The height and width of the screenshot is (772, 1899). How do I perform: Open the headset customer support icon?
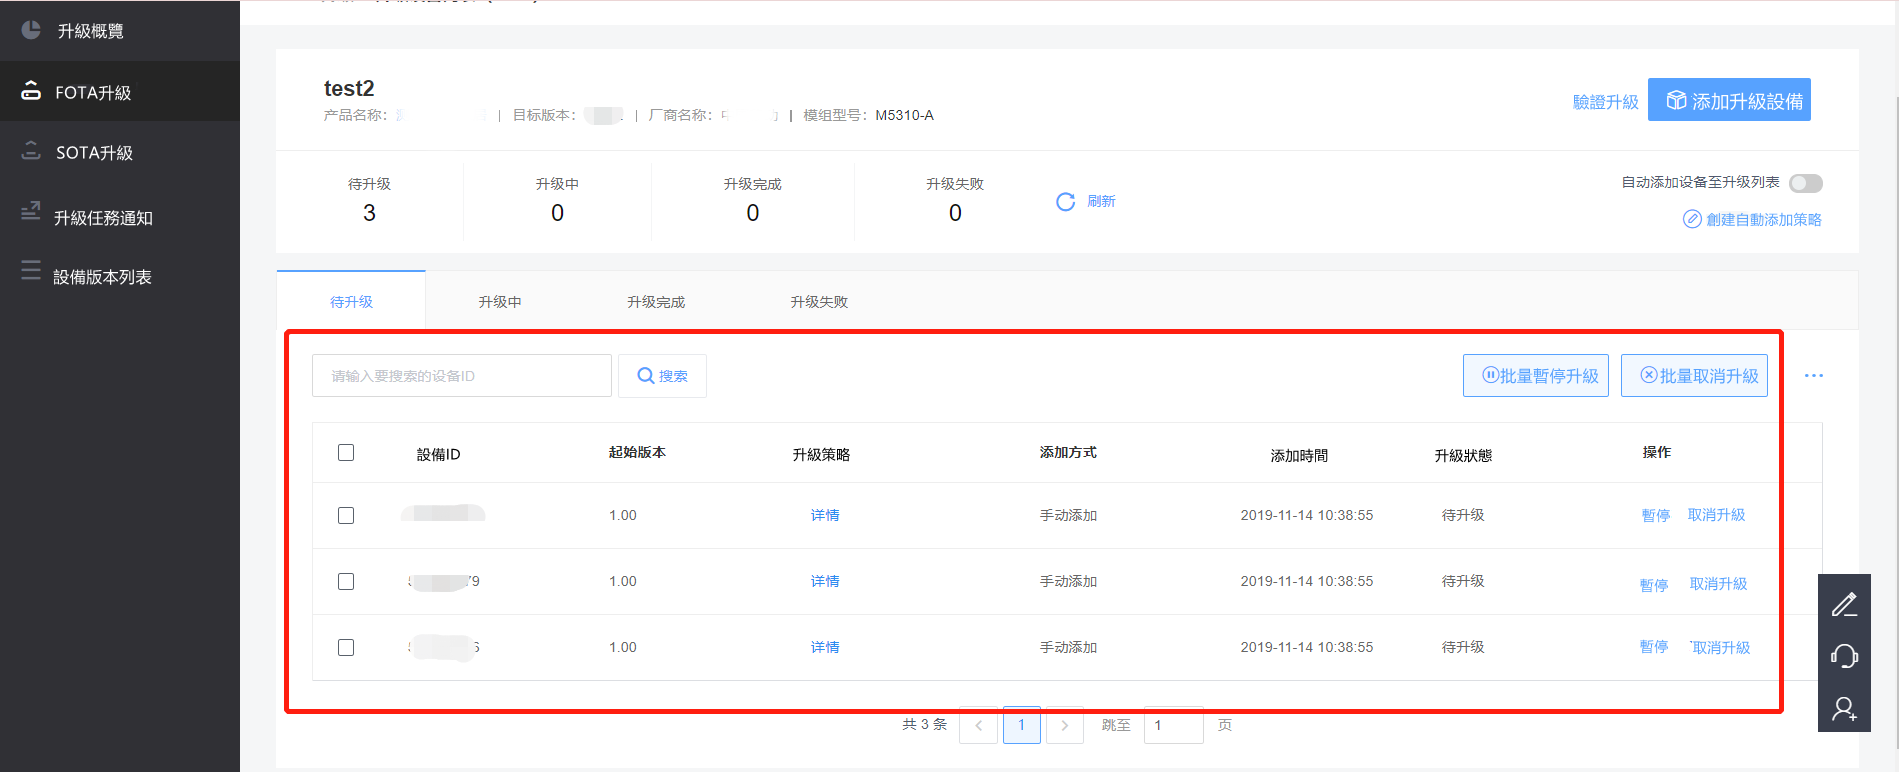click(1844, 656)
